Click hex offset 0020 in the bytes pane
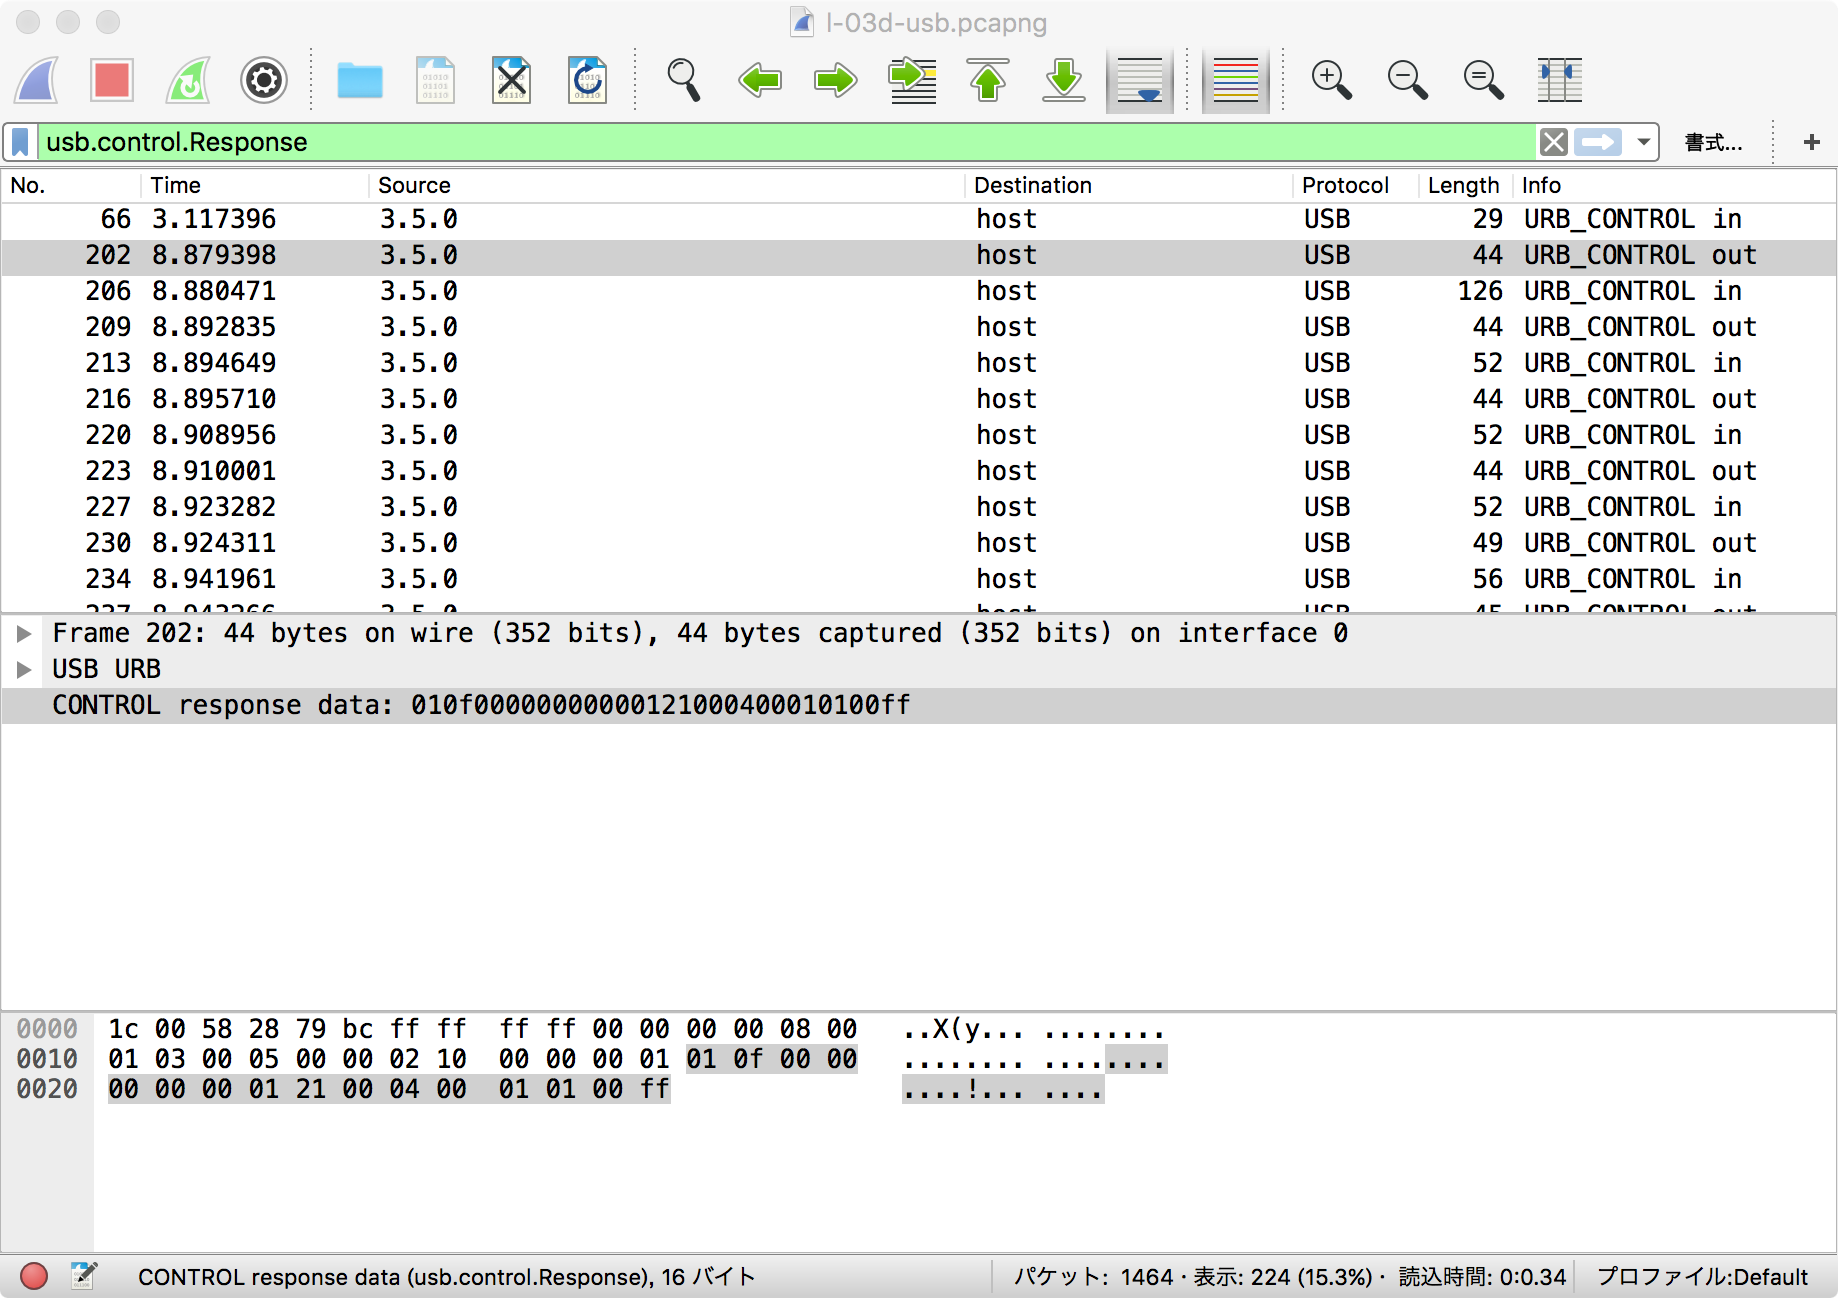Image resolution: width=1838 pixels, height=1298 pixels. 47,1089
